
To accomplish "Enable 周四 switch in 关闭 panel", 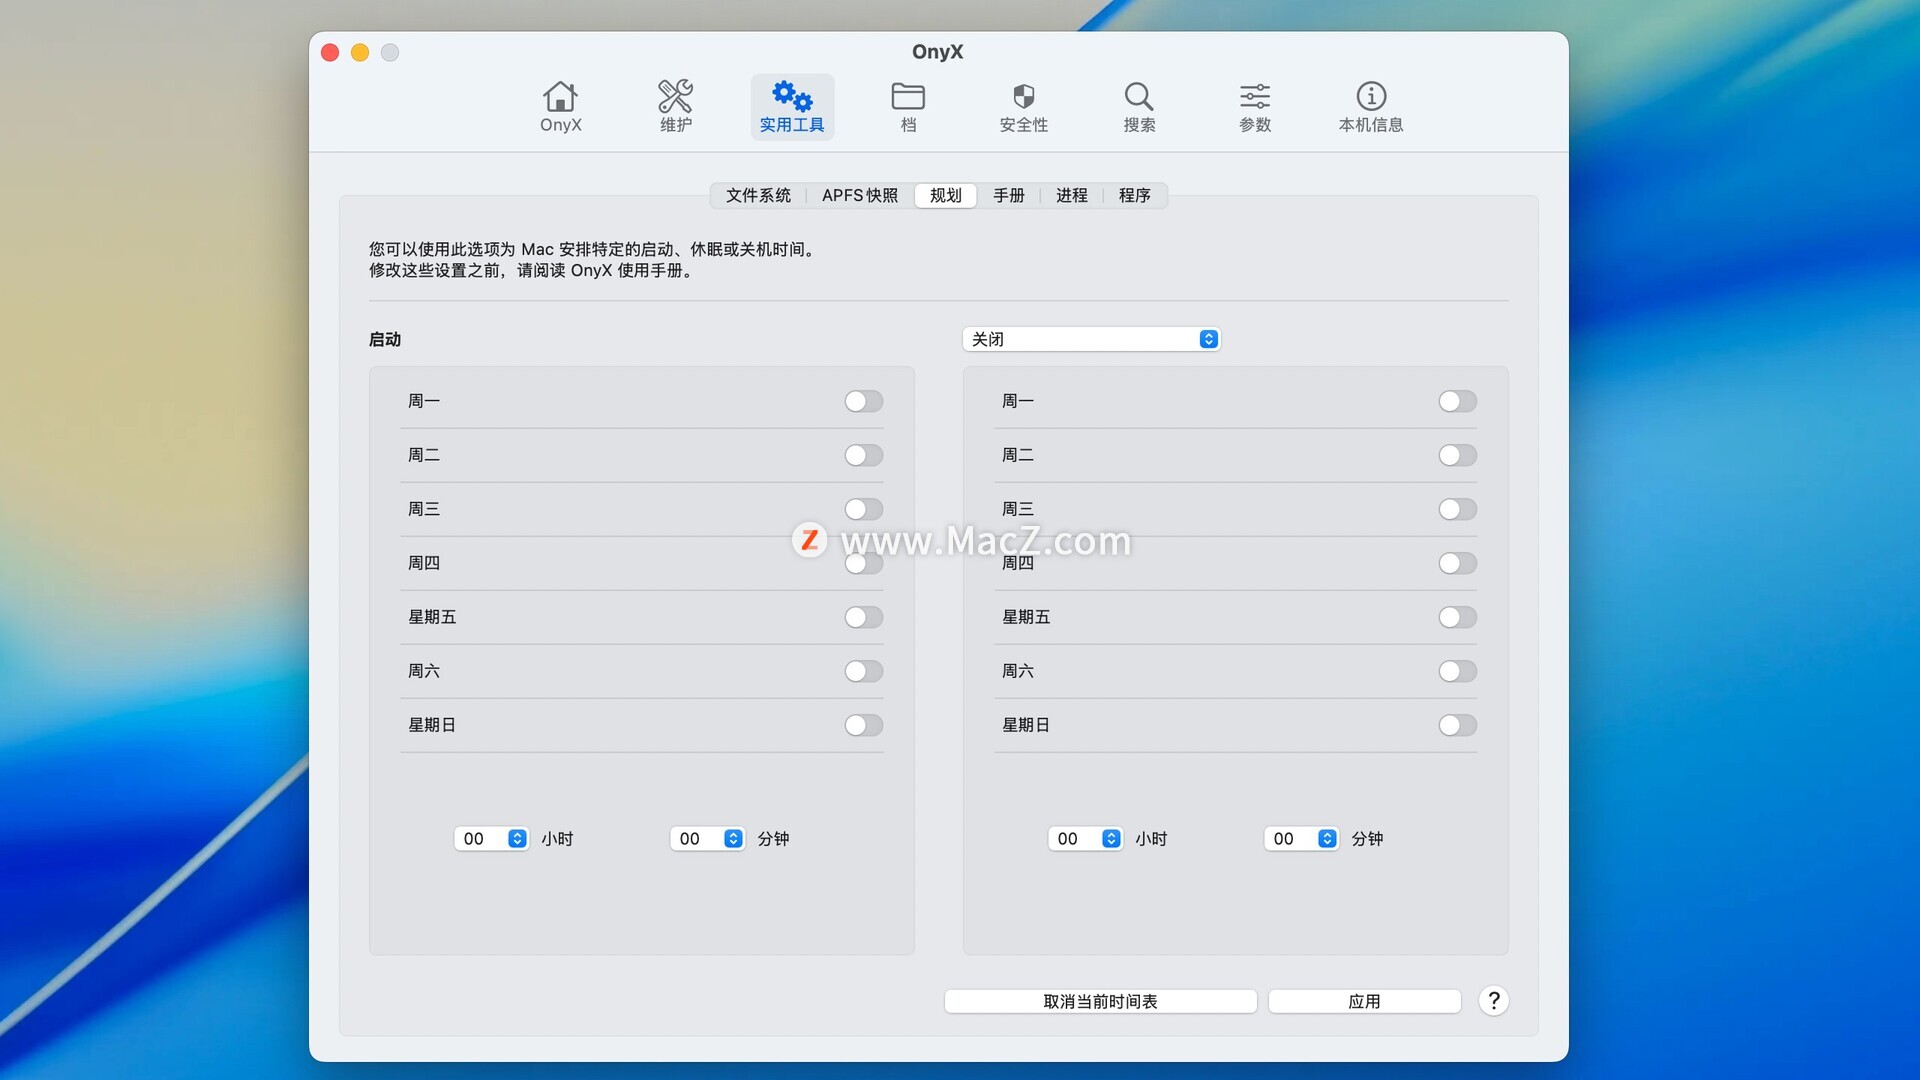I will pos(1458,563).
